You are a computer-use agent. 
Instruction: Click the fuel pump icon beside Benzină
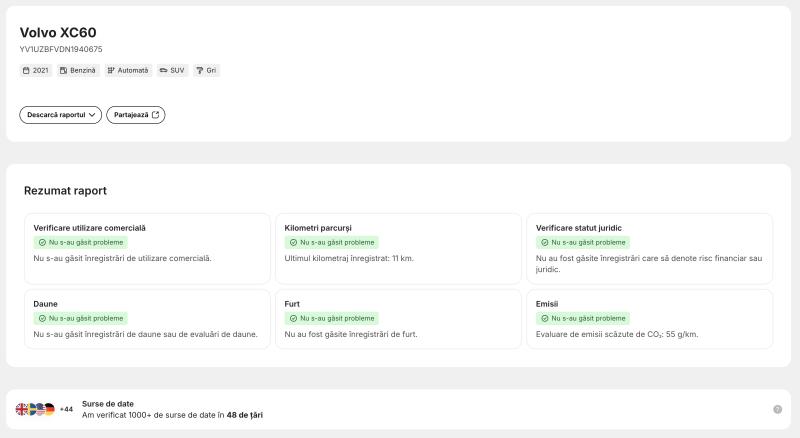[x=63, y=70]
